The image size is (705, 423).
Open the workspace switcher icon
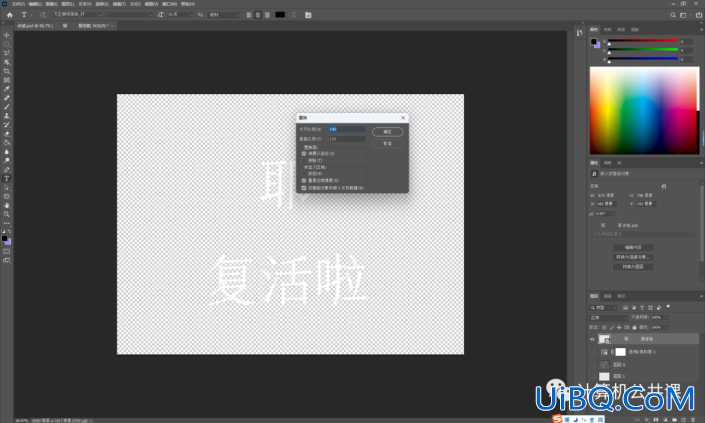(683, 15)
